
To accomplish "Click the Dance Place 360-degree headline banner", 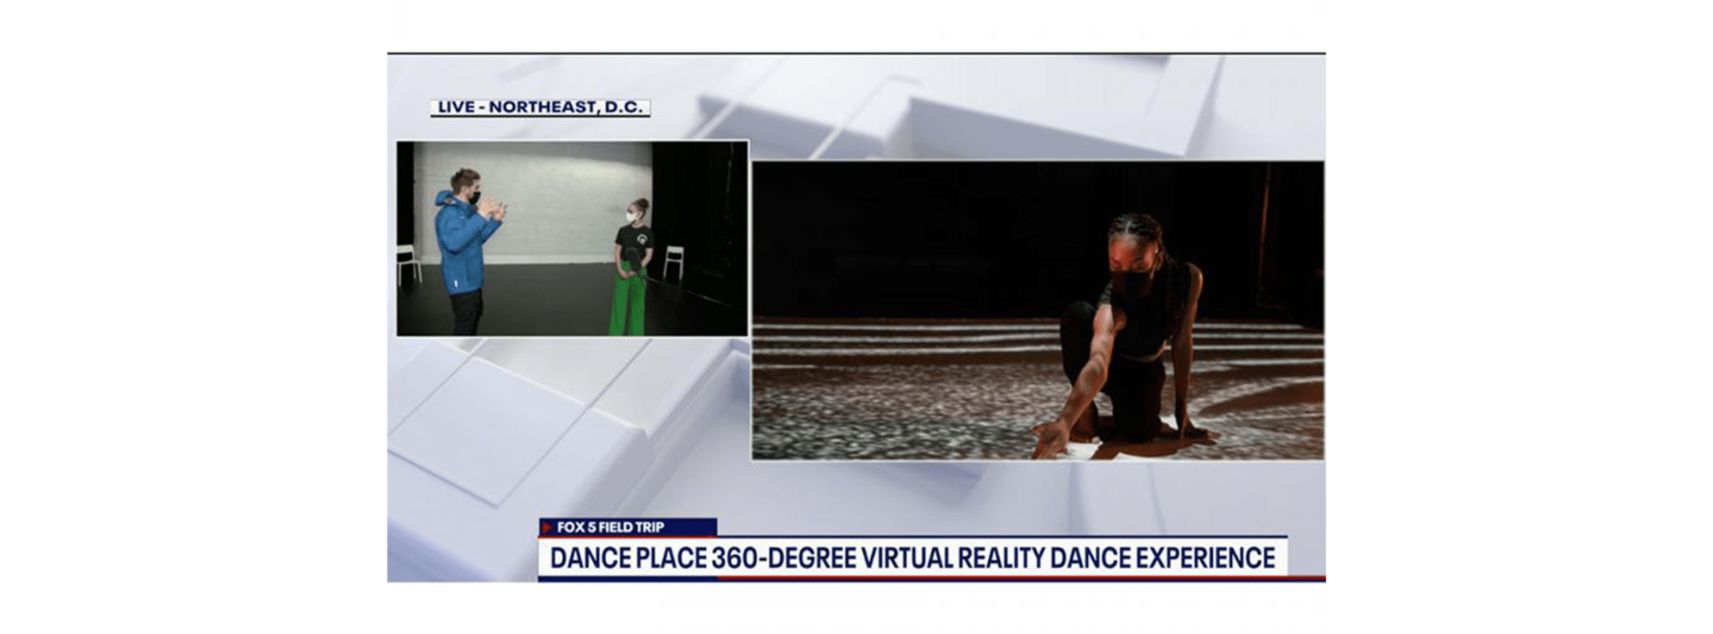I will (x=912, y=558).
